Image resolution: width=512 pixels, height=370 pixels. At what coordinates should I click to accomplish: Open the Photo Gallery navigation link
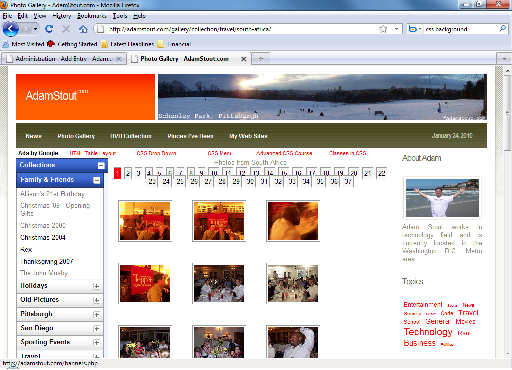tap(76, 136)
